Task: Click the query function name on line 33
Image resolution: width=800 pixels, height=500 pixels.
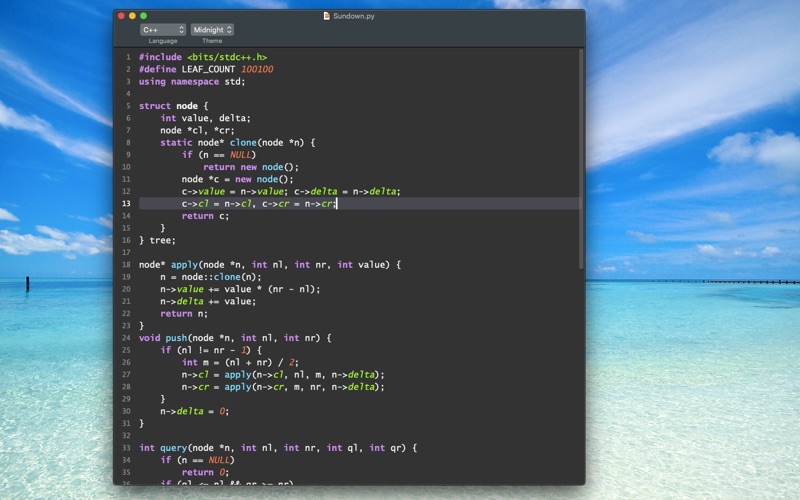Action: pos(173,448)
